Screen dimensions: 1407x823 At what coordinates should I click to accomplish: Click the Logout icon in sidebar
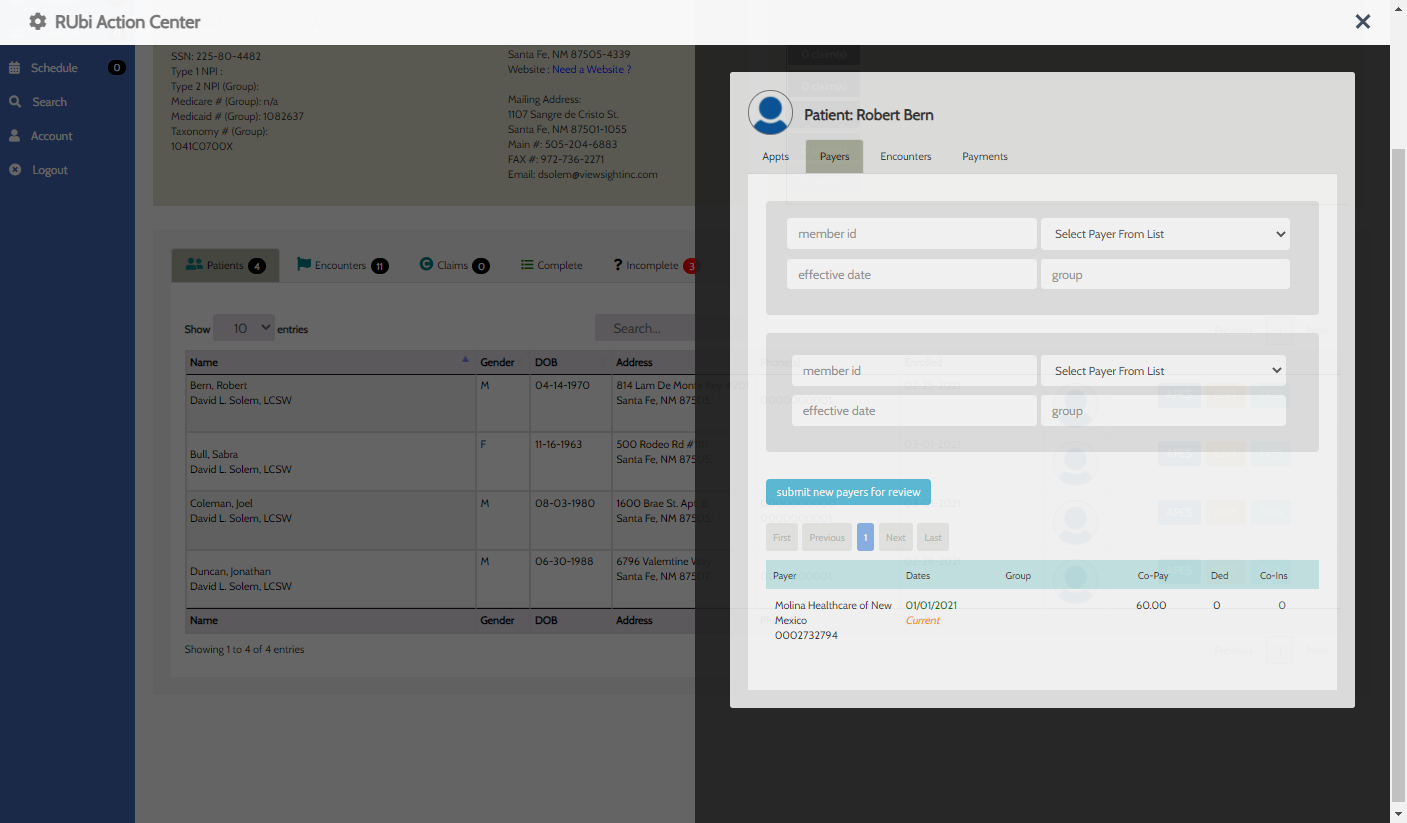pyautogui.click(x=15, y=170)
